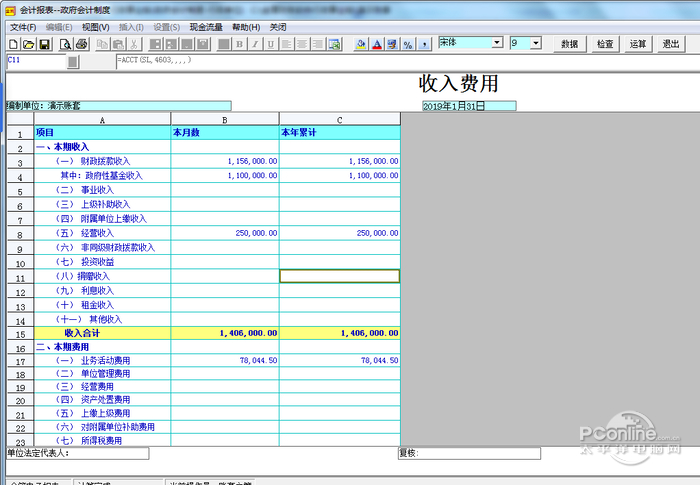The height and width of the screenshot is (485, 700).
Task: Select row 15 header
Action: click(x=21, y=334)
